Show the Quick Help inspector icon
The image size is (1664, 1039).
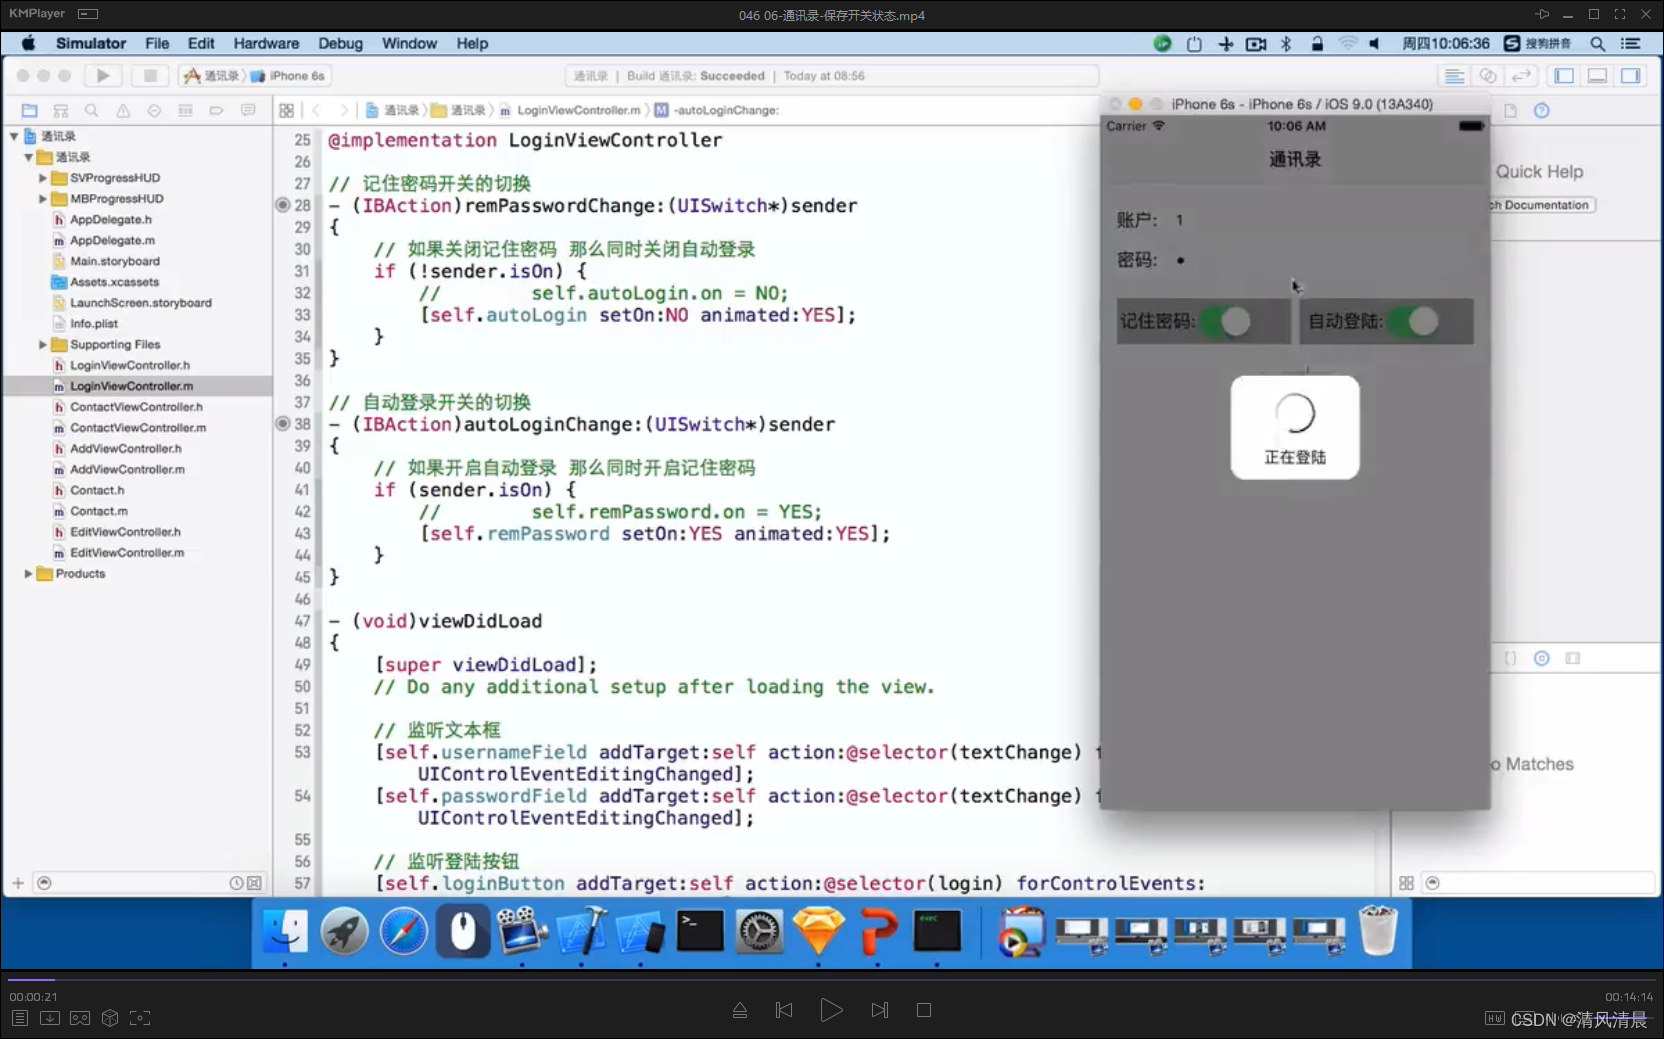coord(1542,111)
